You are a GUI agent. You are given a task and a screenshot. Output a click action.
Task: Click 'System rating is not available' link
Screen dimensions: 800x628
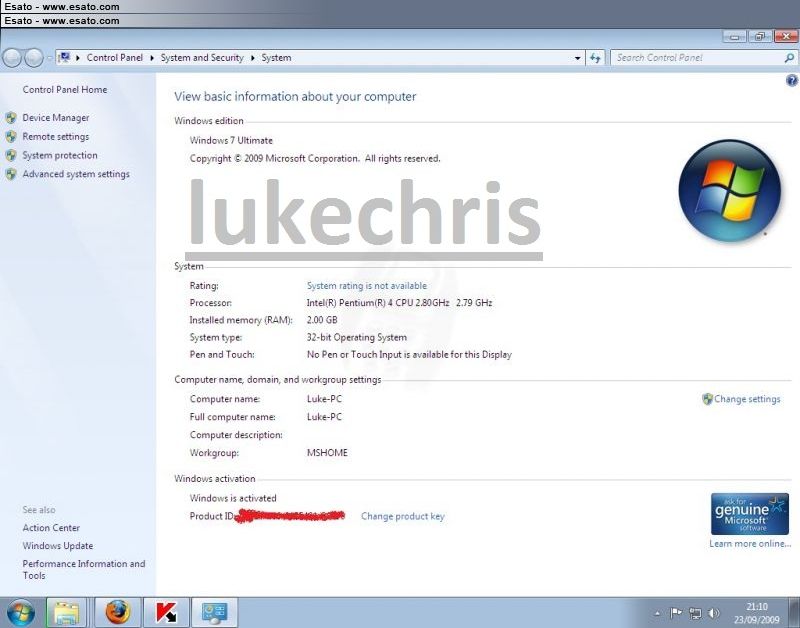click(367, 286)
